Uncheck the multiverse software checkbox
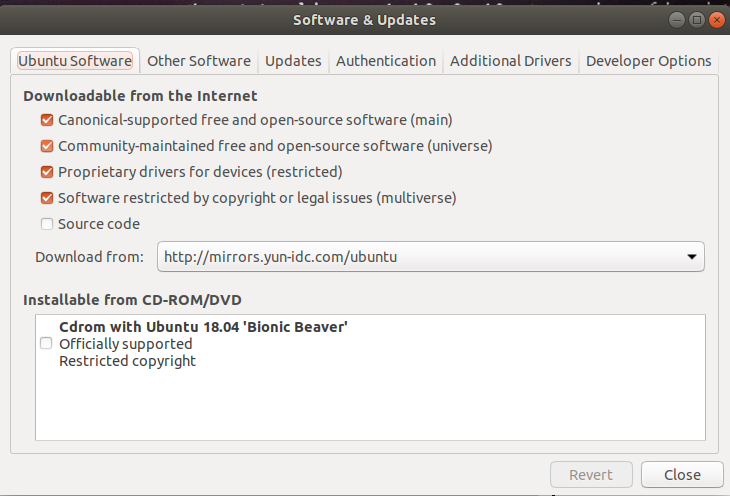Image resolution: width=730 pixels, height=496 pixels. click(46, 198)
